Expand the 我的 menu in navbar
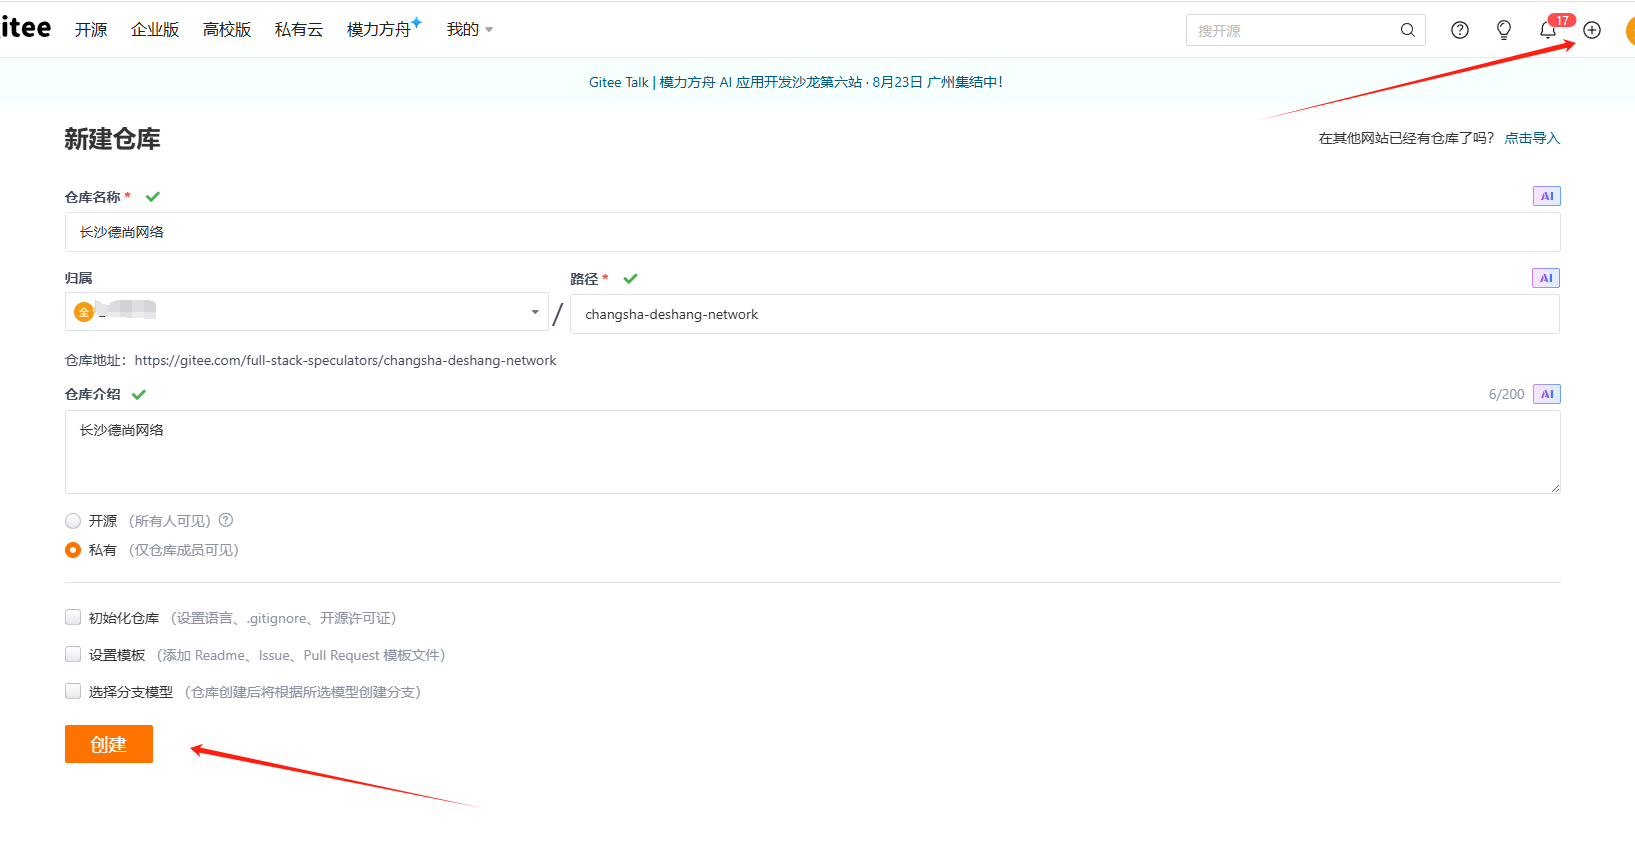This screenshot has width=1635, height=842. [x=469, y=30]
